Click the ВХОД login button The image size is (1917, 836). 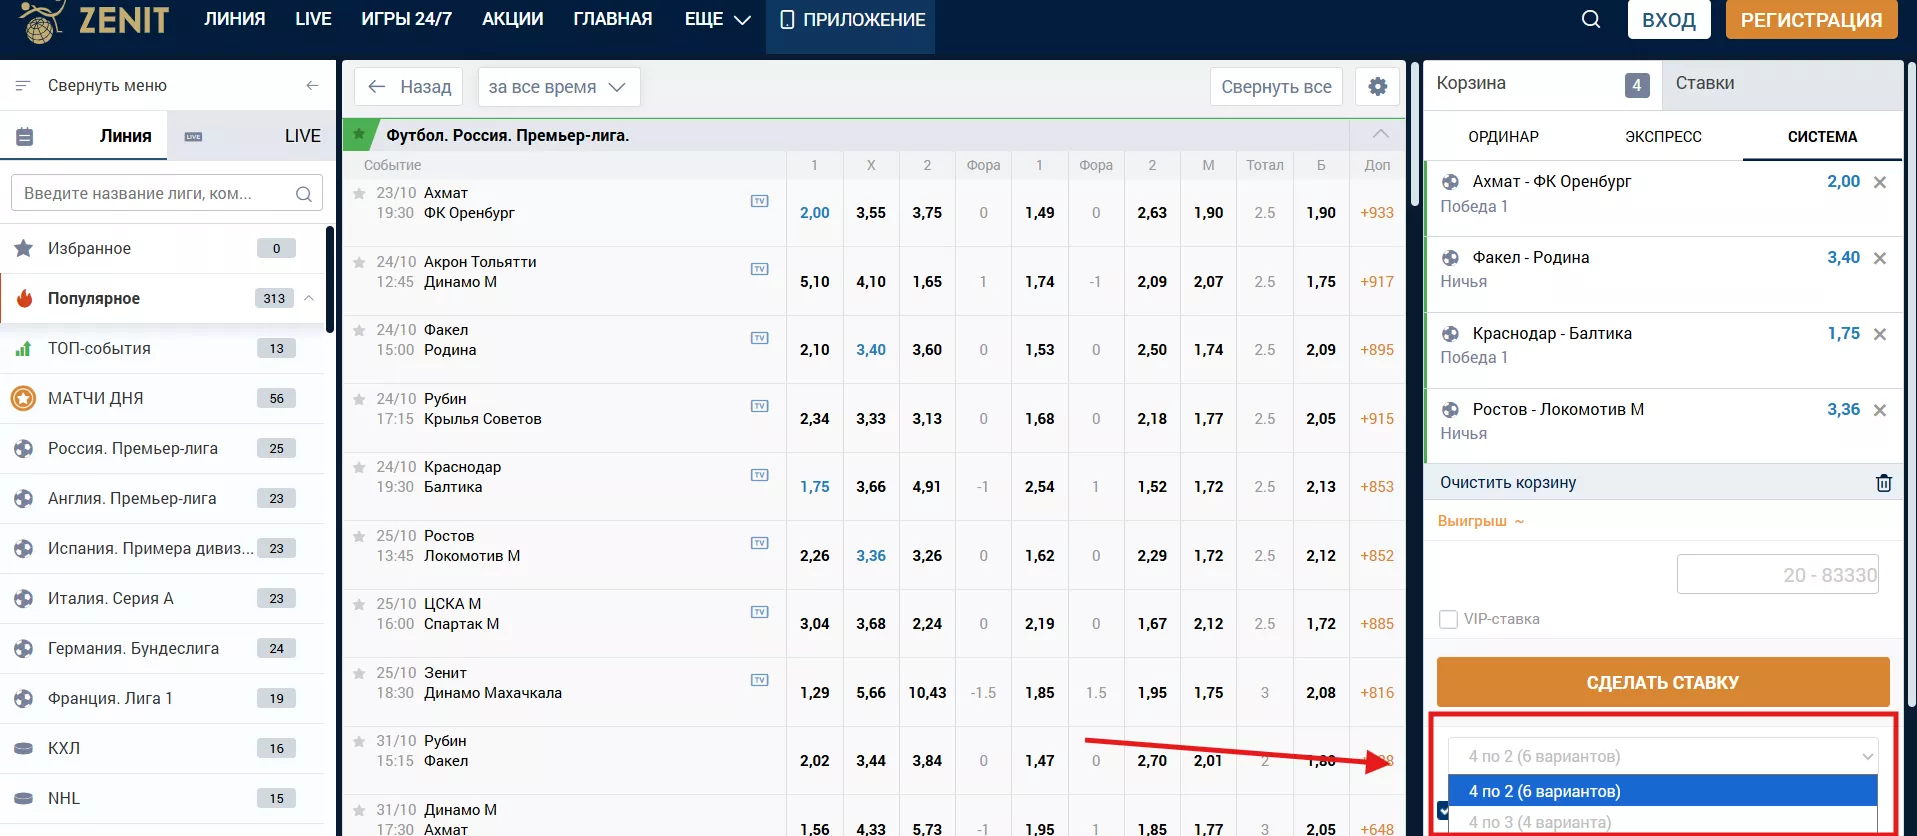(x=1669, y=19)
